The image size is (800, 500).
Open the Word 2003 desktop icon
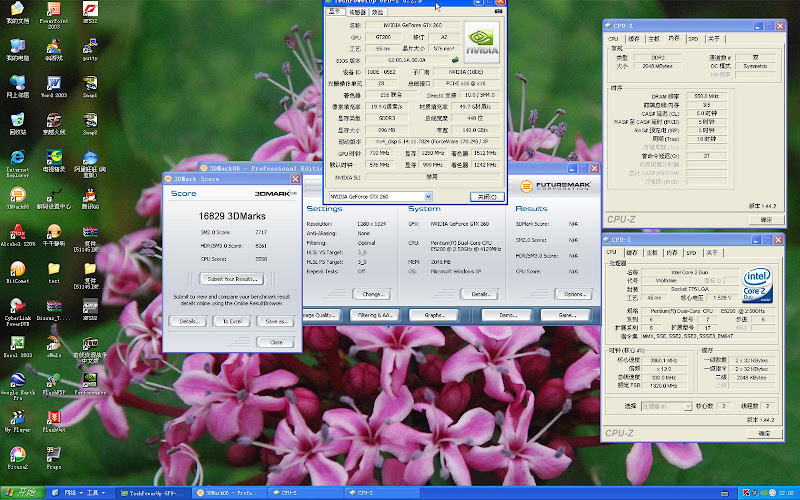coord(54,87)
